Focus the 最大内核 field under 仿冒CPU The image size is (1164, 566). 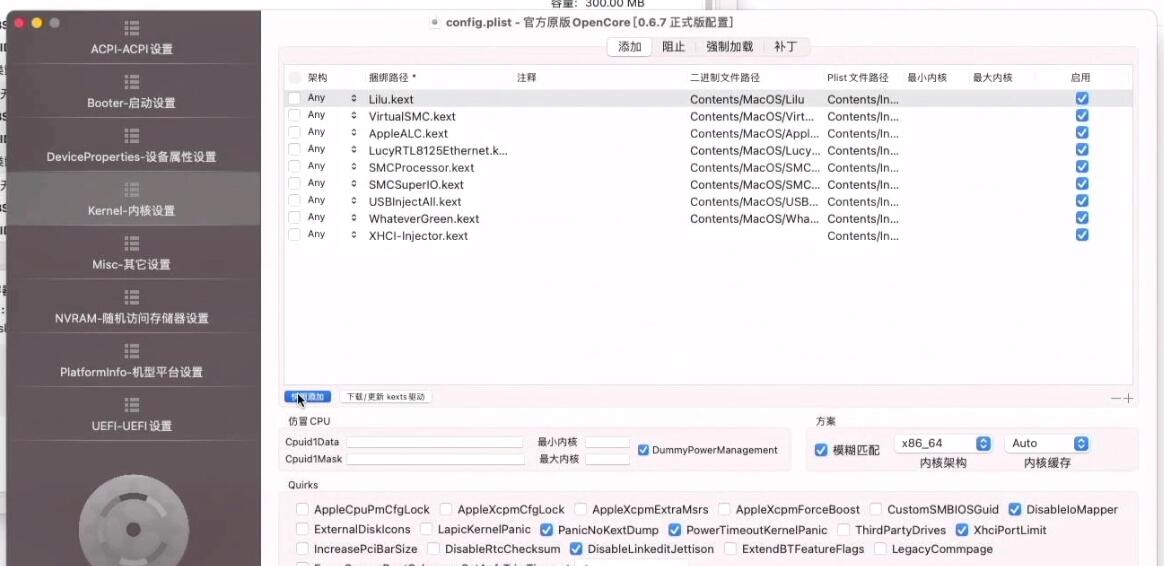[607, 459]
